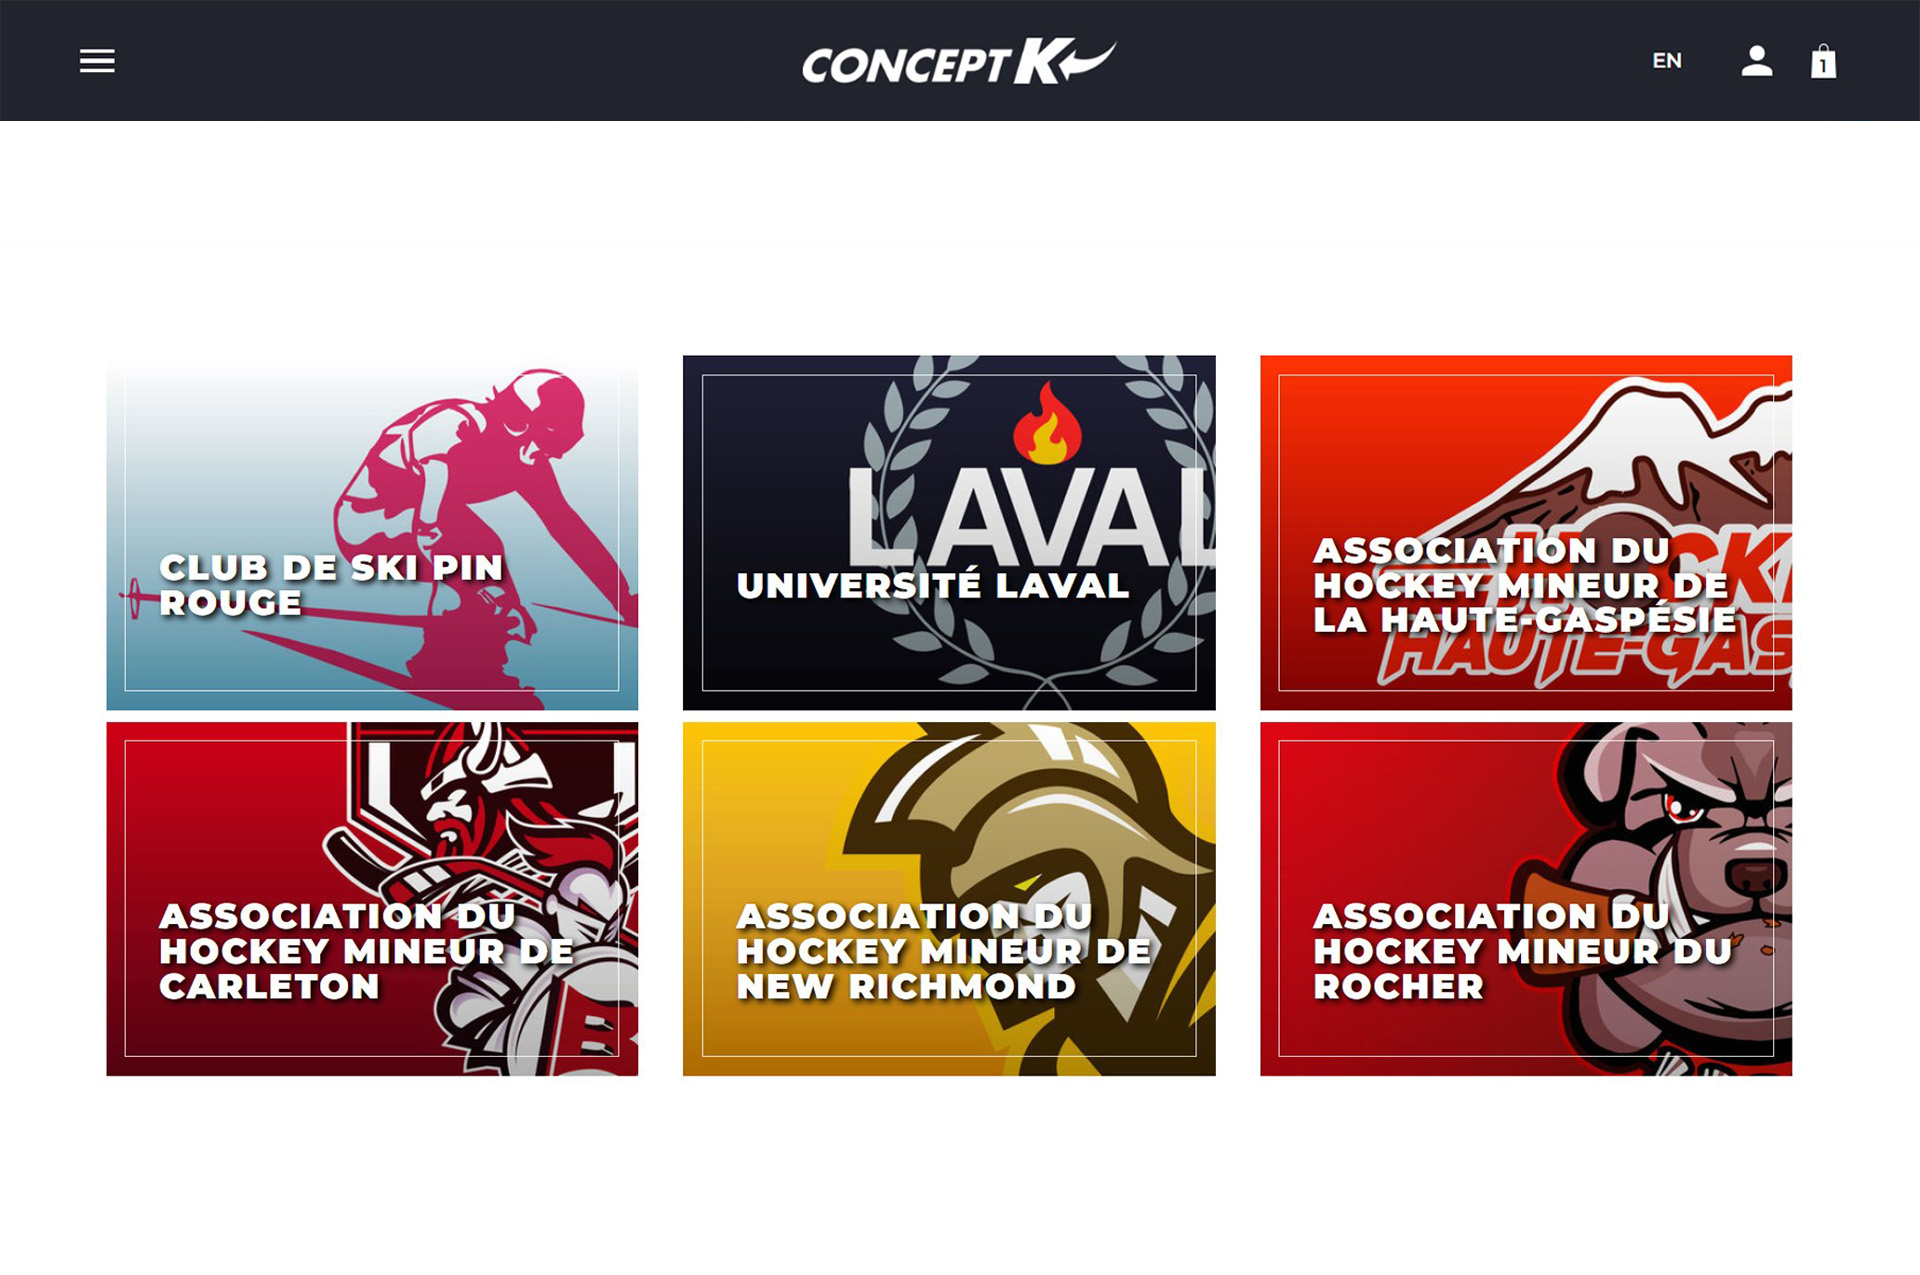This screenshot has height=1275, width=1920.
Task: Click the Rocher association title text
Action: (x=1522, y=951)
